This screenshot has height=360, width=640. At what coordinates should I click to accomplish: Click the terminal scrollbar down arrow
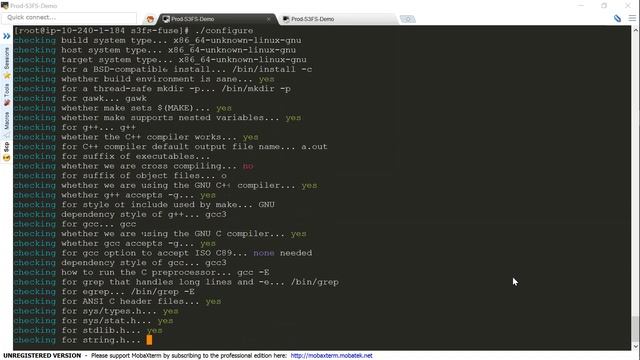point(635,347)
